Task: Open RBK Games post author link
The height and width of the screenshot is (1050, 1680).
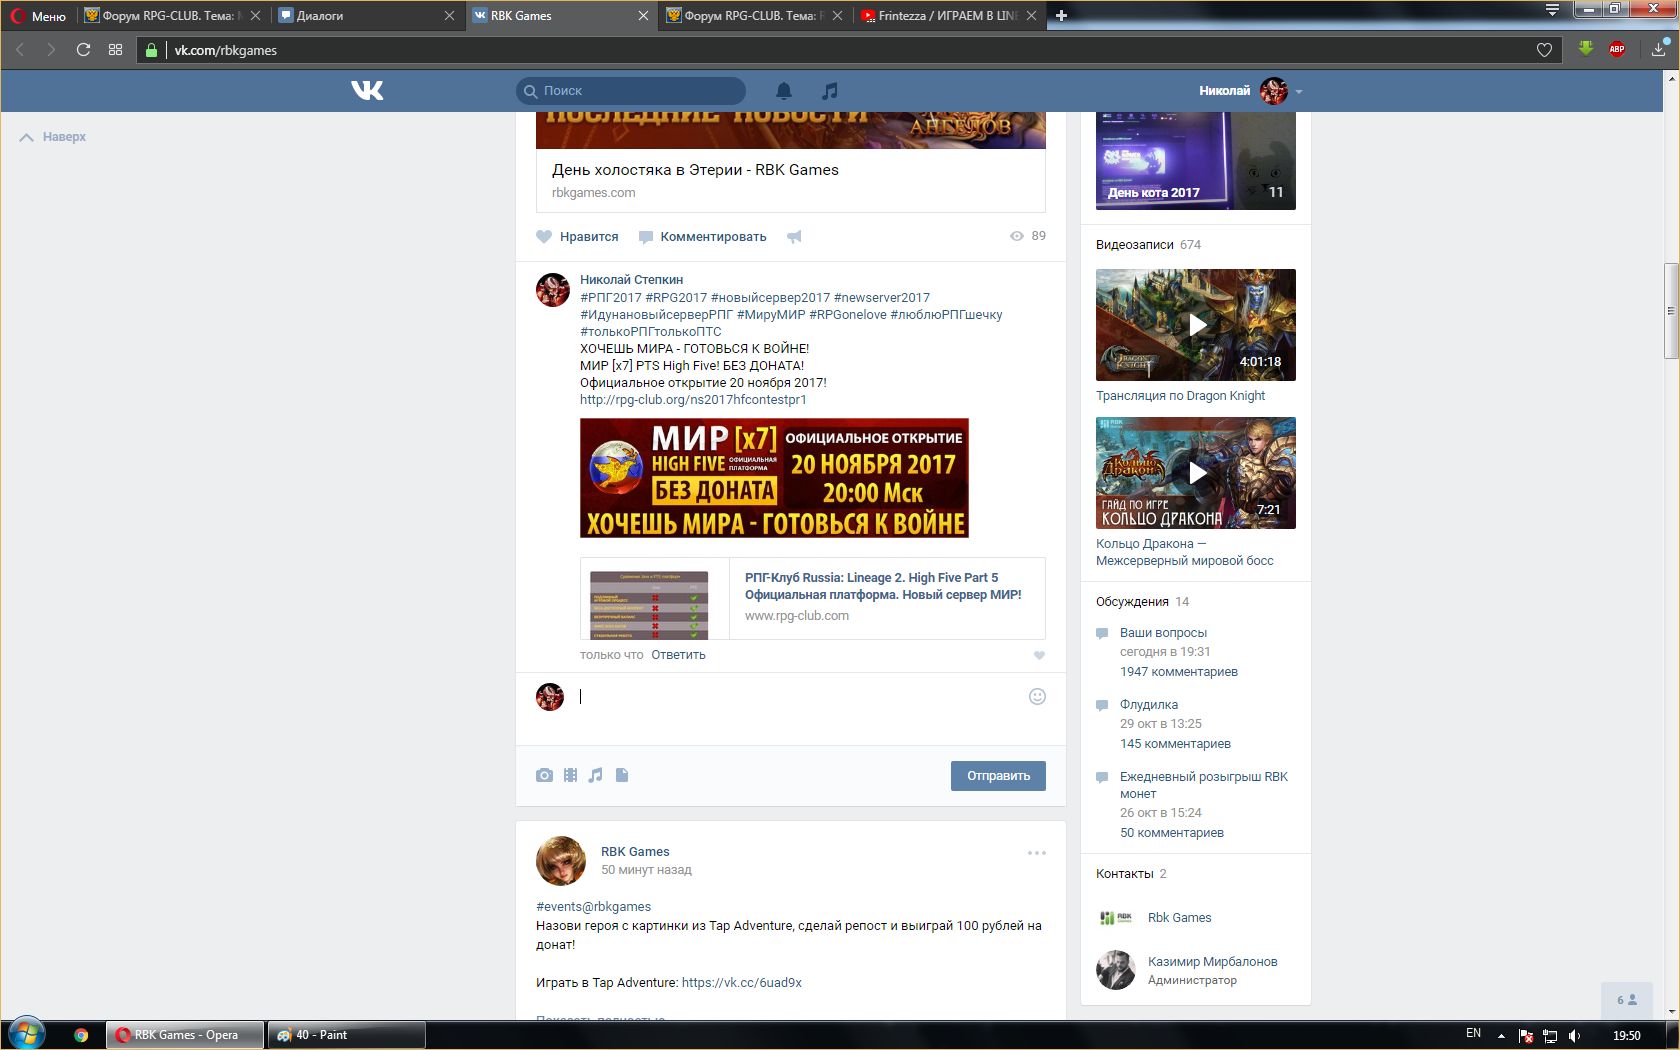Action: point(635,852)
